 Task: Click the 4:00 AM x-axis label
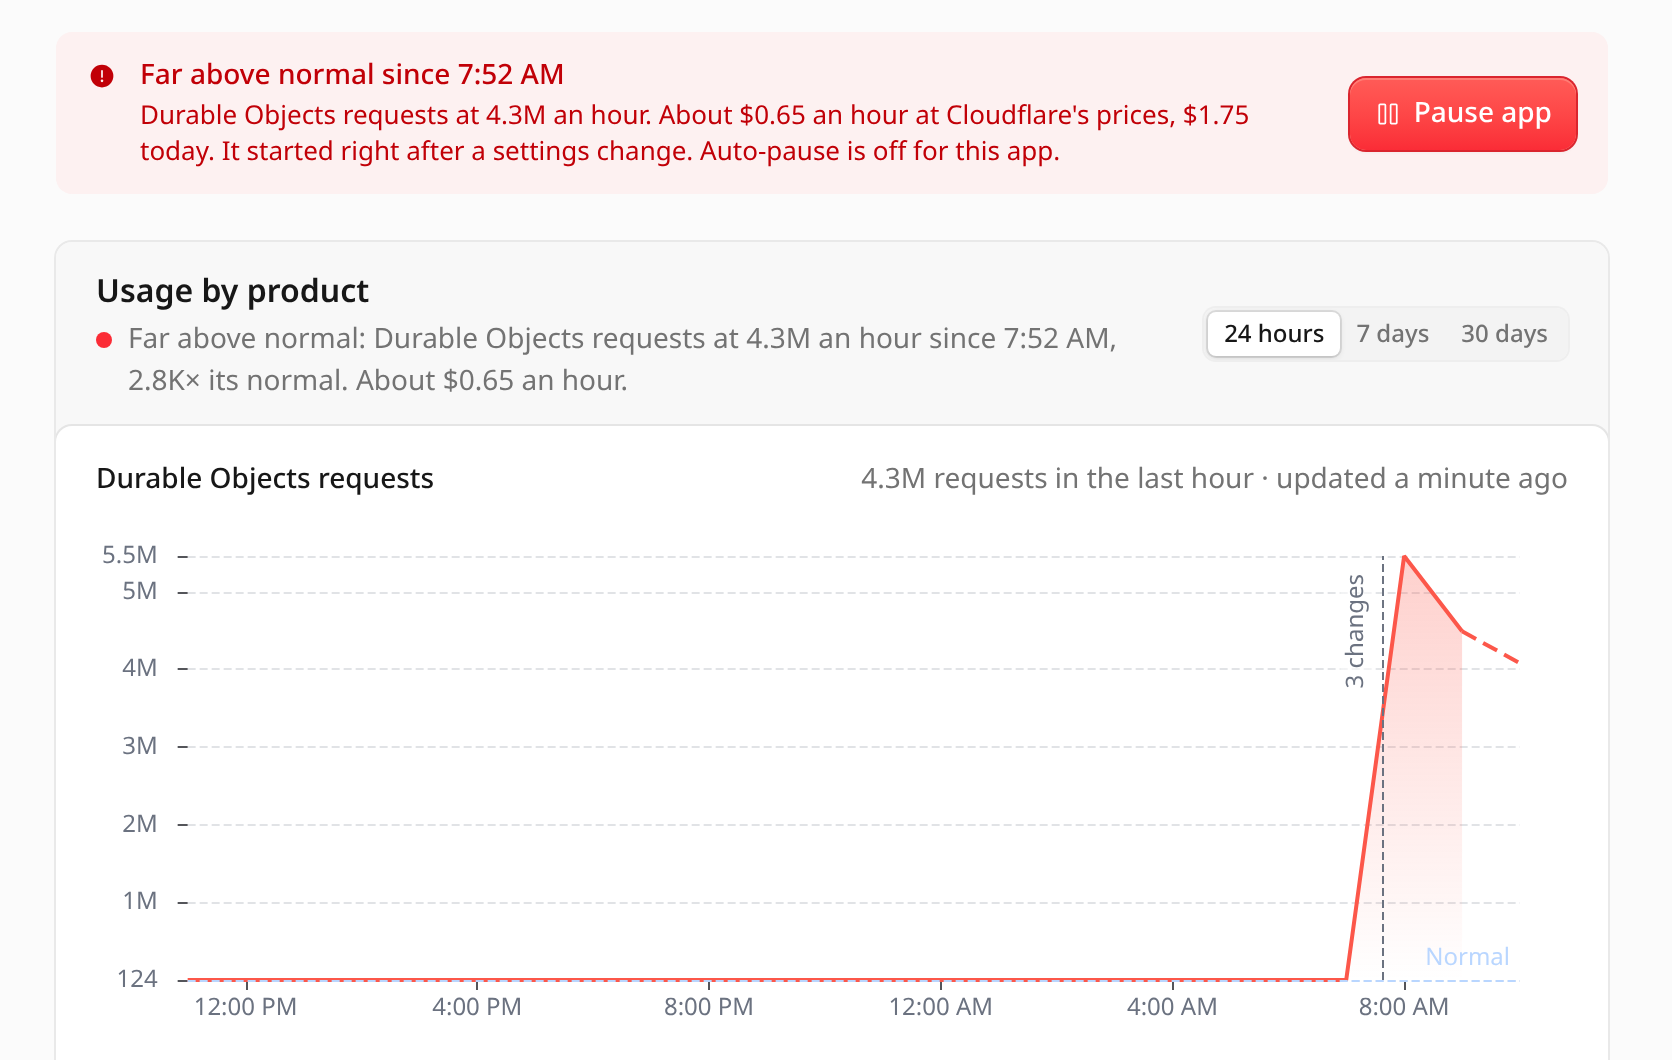pos(1172,1007)
